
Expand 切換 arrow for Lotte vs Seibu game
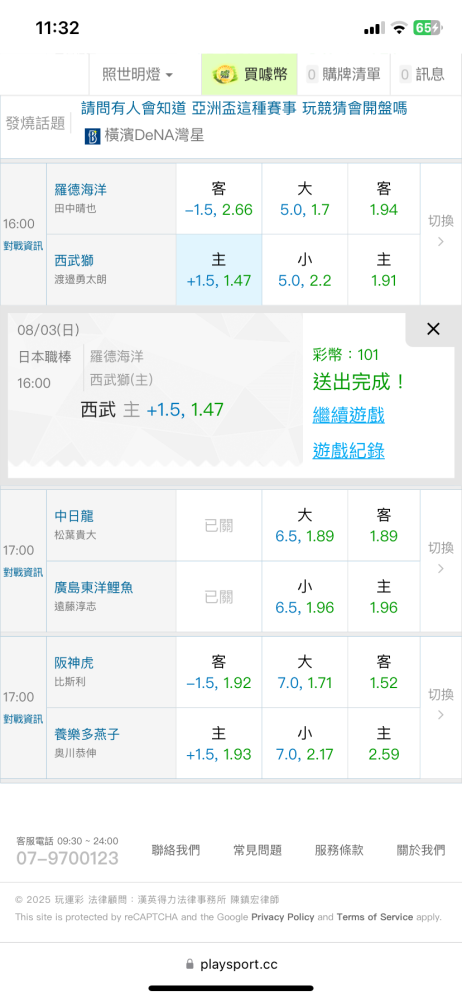[441, 231]
